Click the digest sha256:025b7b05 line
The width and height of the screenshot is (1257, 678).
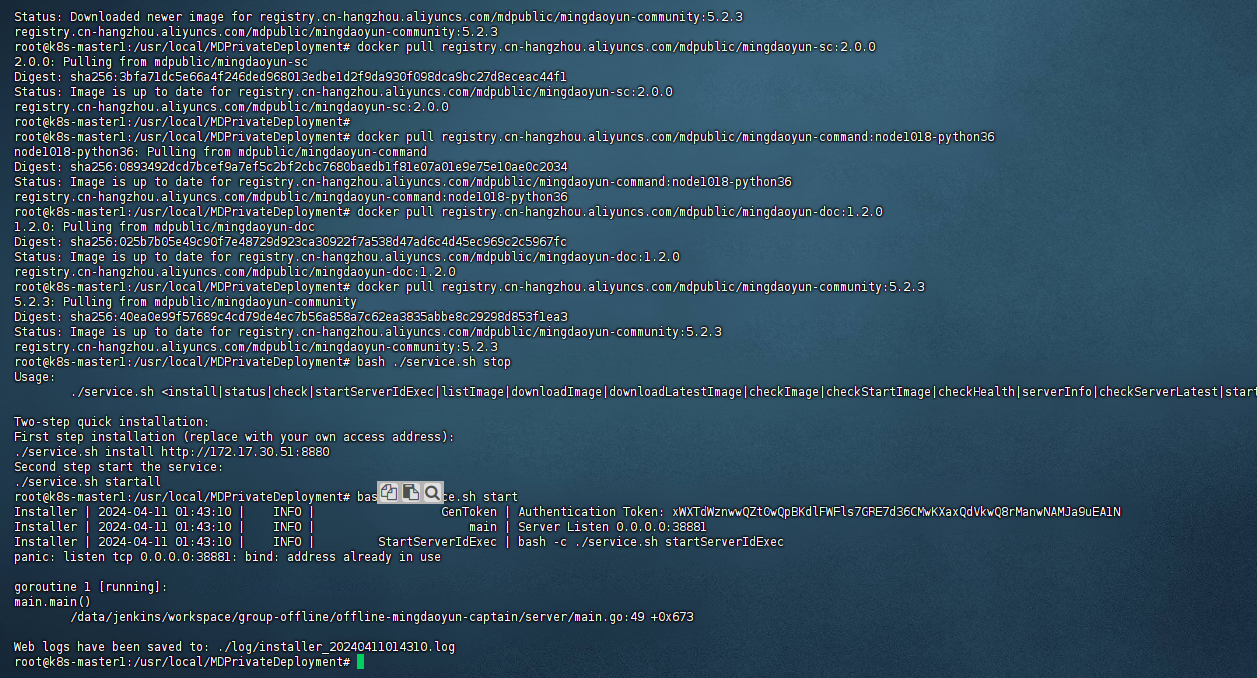point(290,242)
